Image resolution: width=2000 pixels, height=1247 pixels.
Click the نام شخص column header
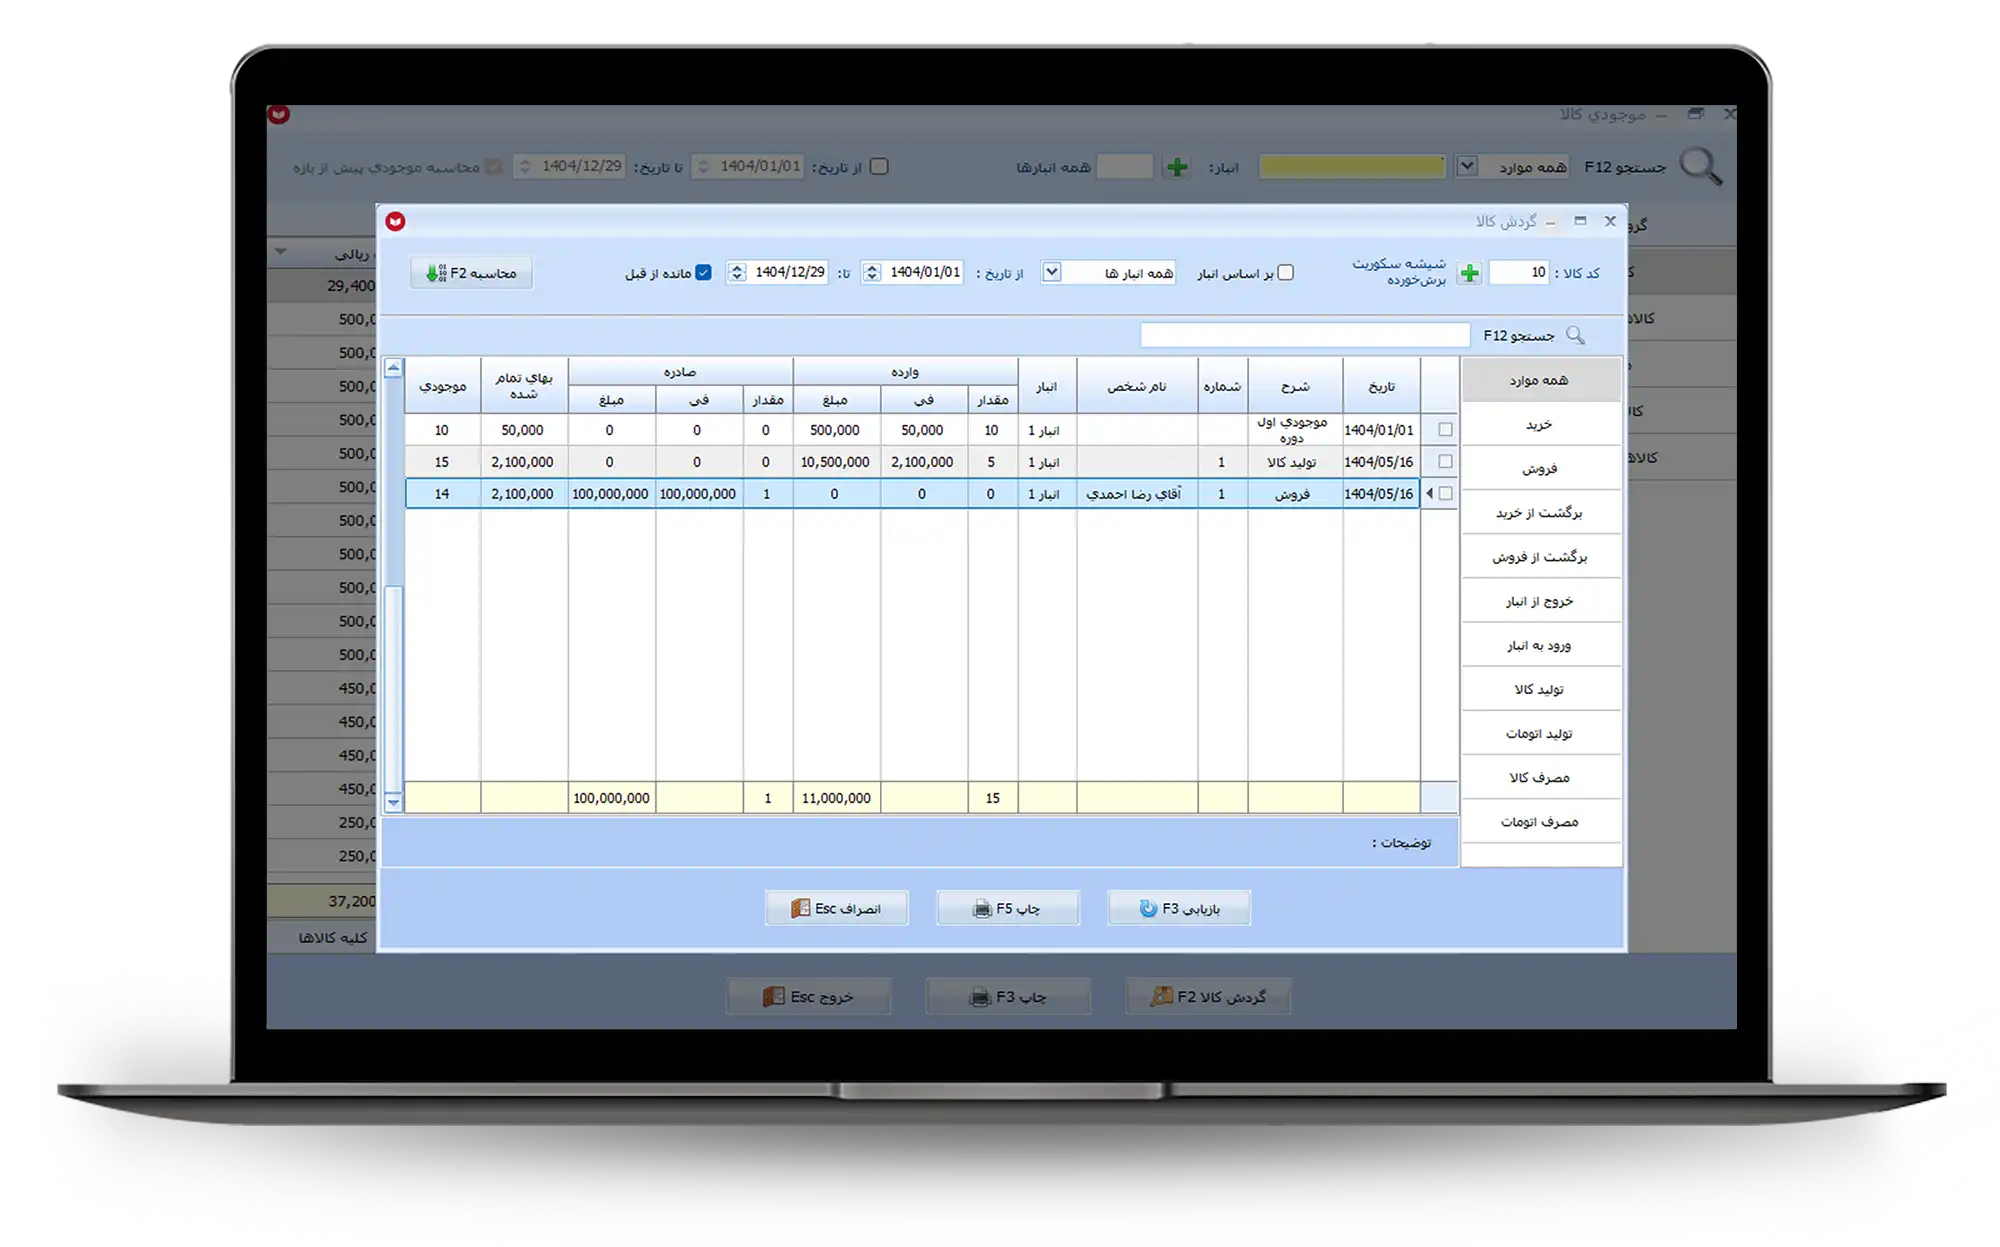point(1137,386)
